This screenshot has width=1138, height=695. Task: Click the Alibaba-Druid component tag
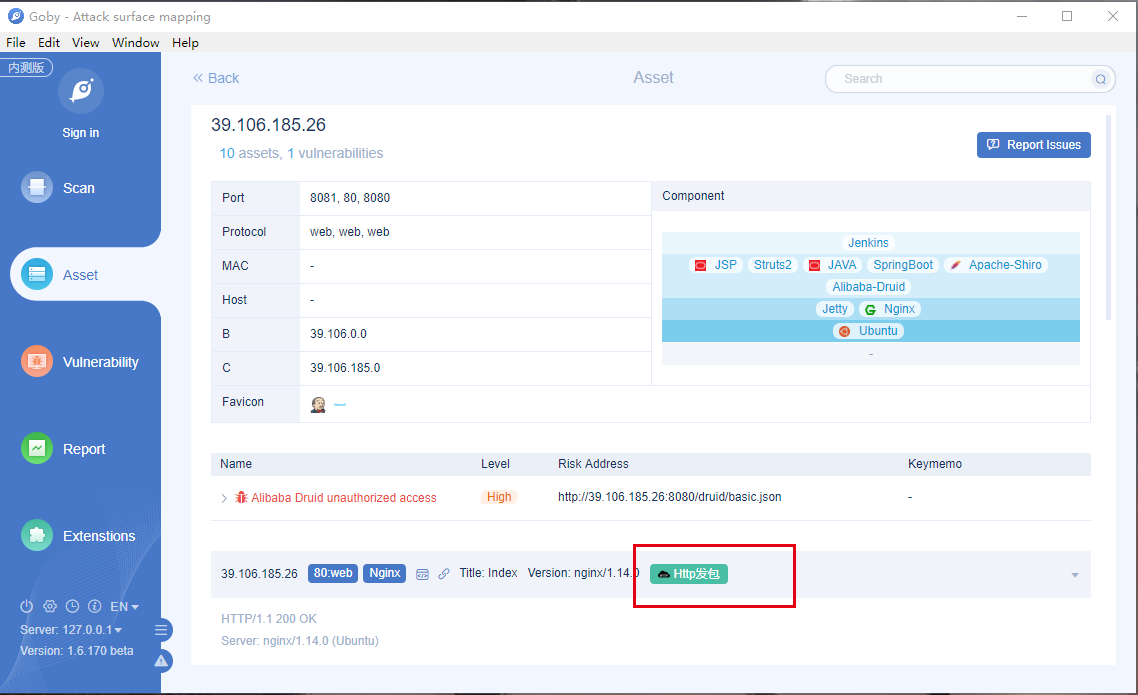(869, 287)
